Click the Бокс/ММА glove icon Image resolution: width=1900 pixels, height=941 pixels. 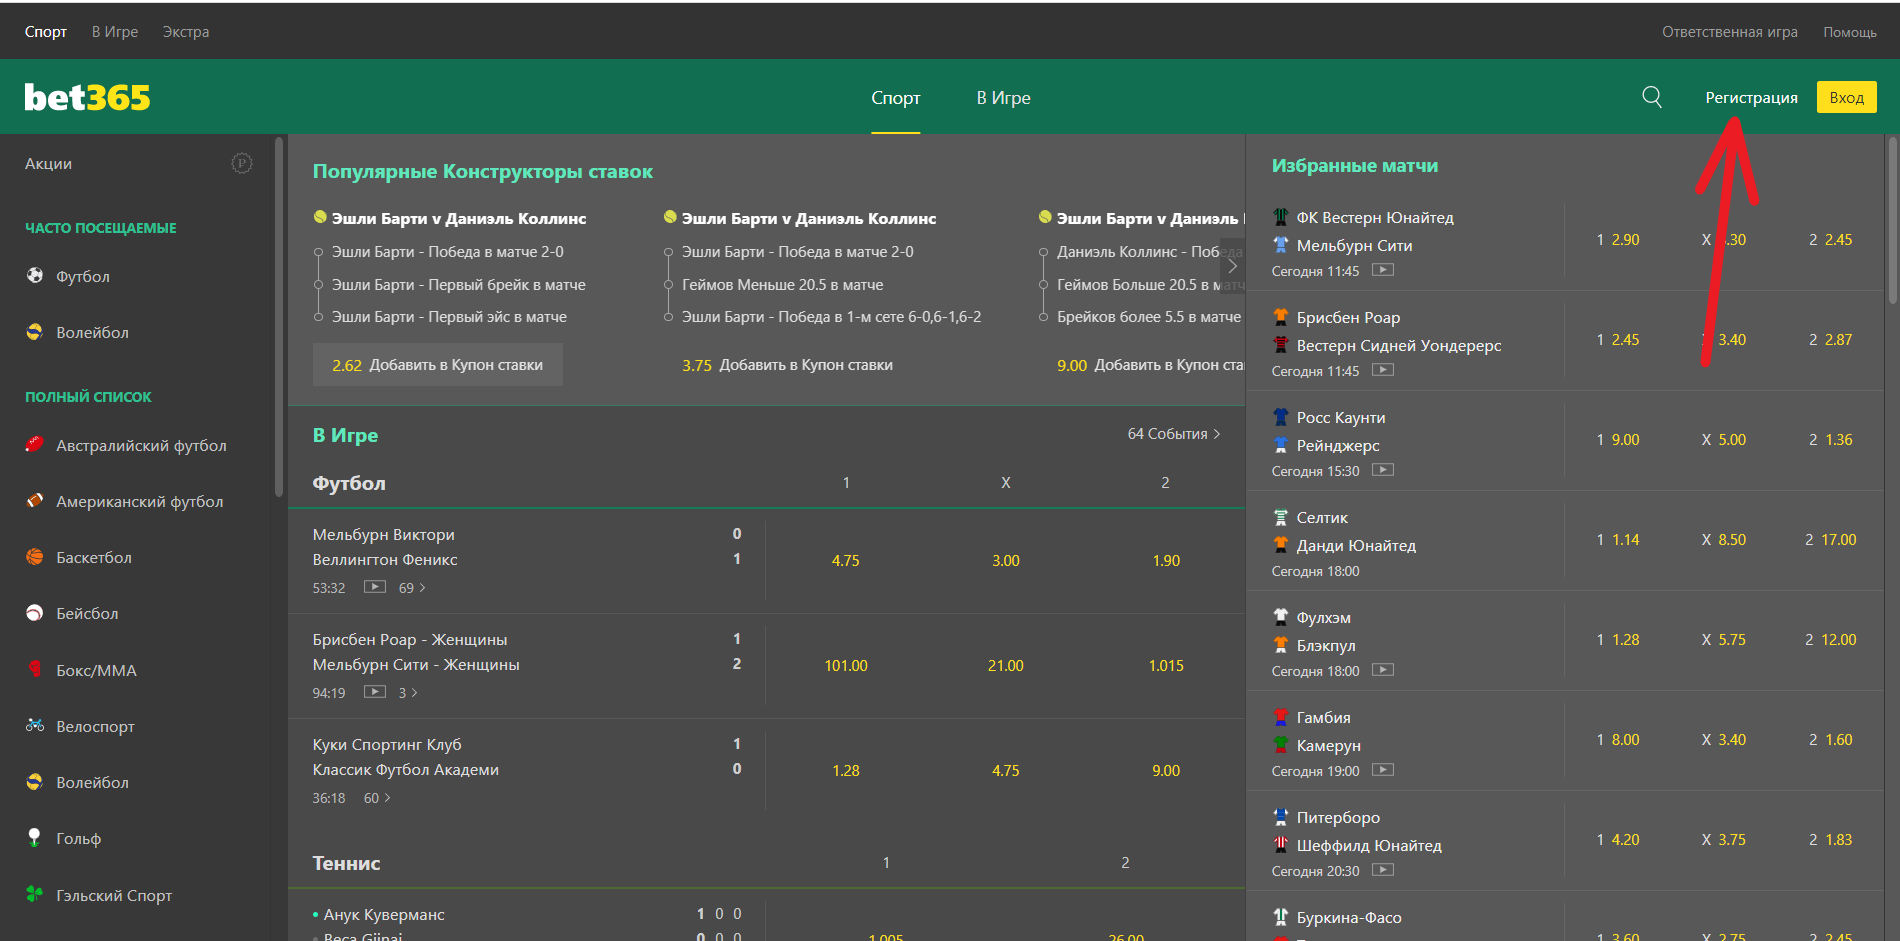pos(35,669)
